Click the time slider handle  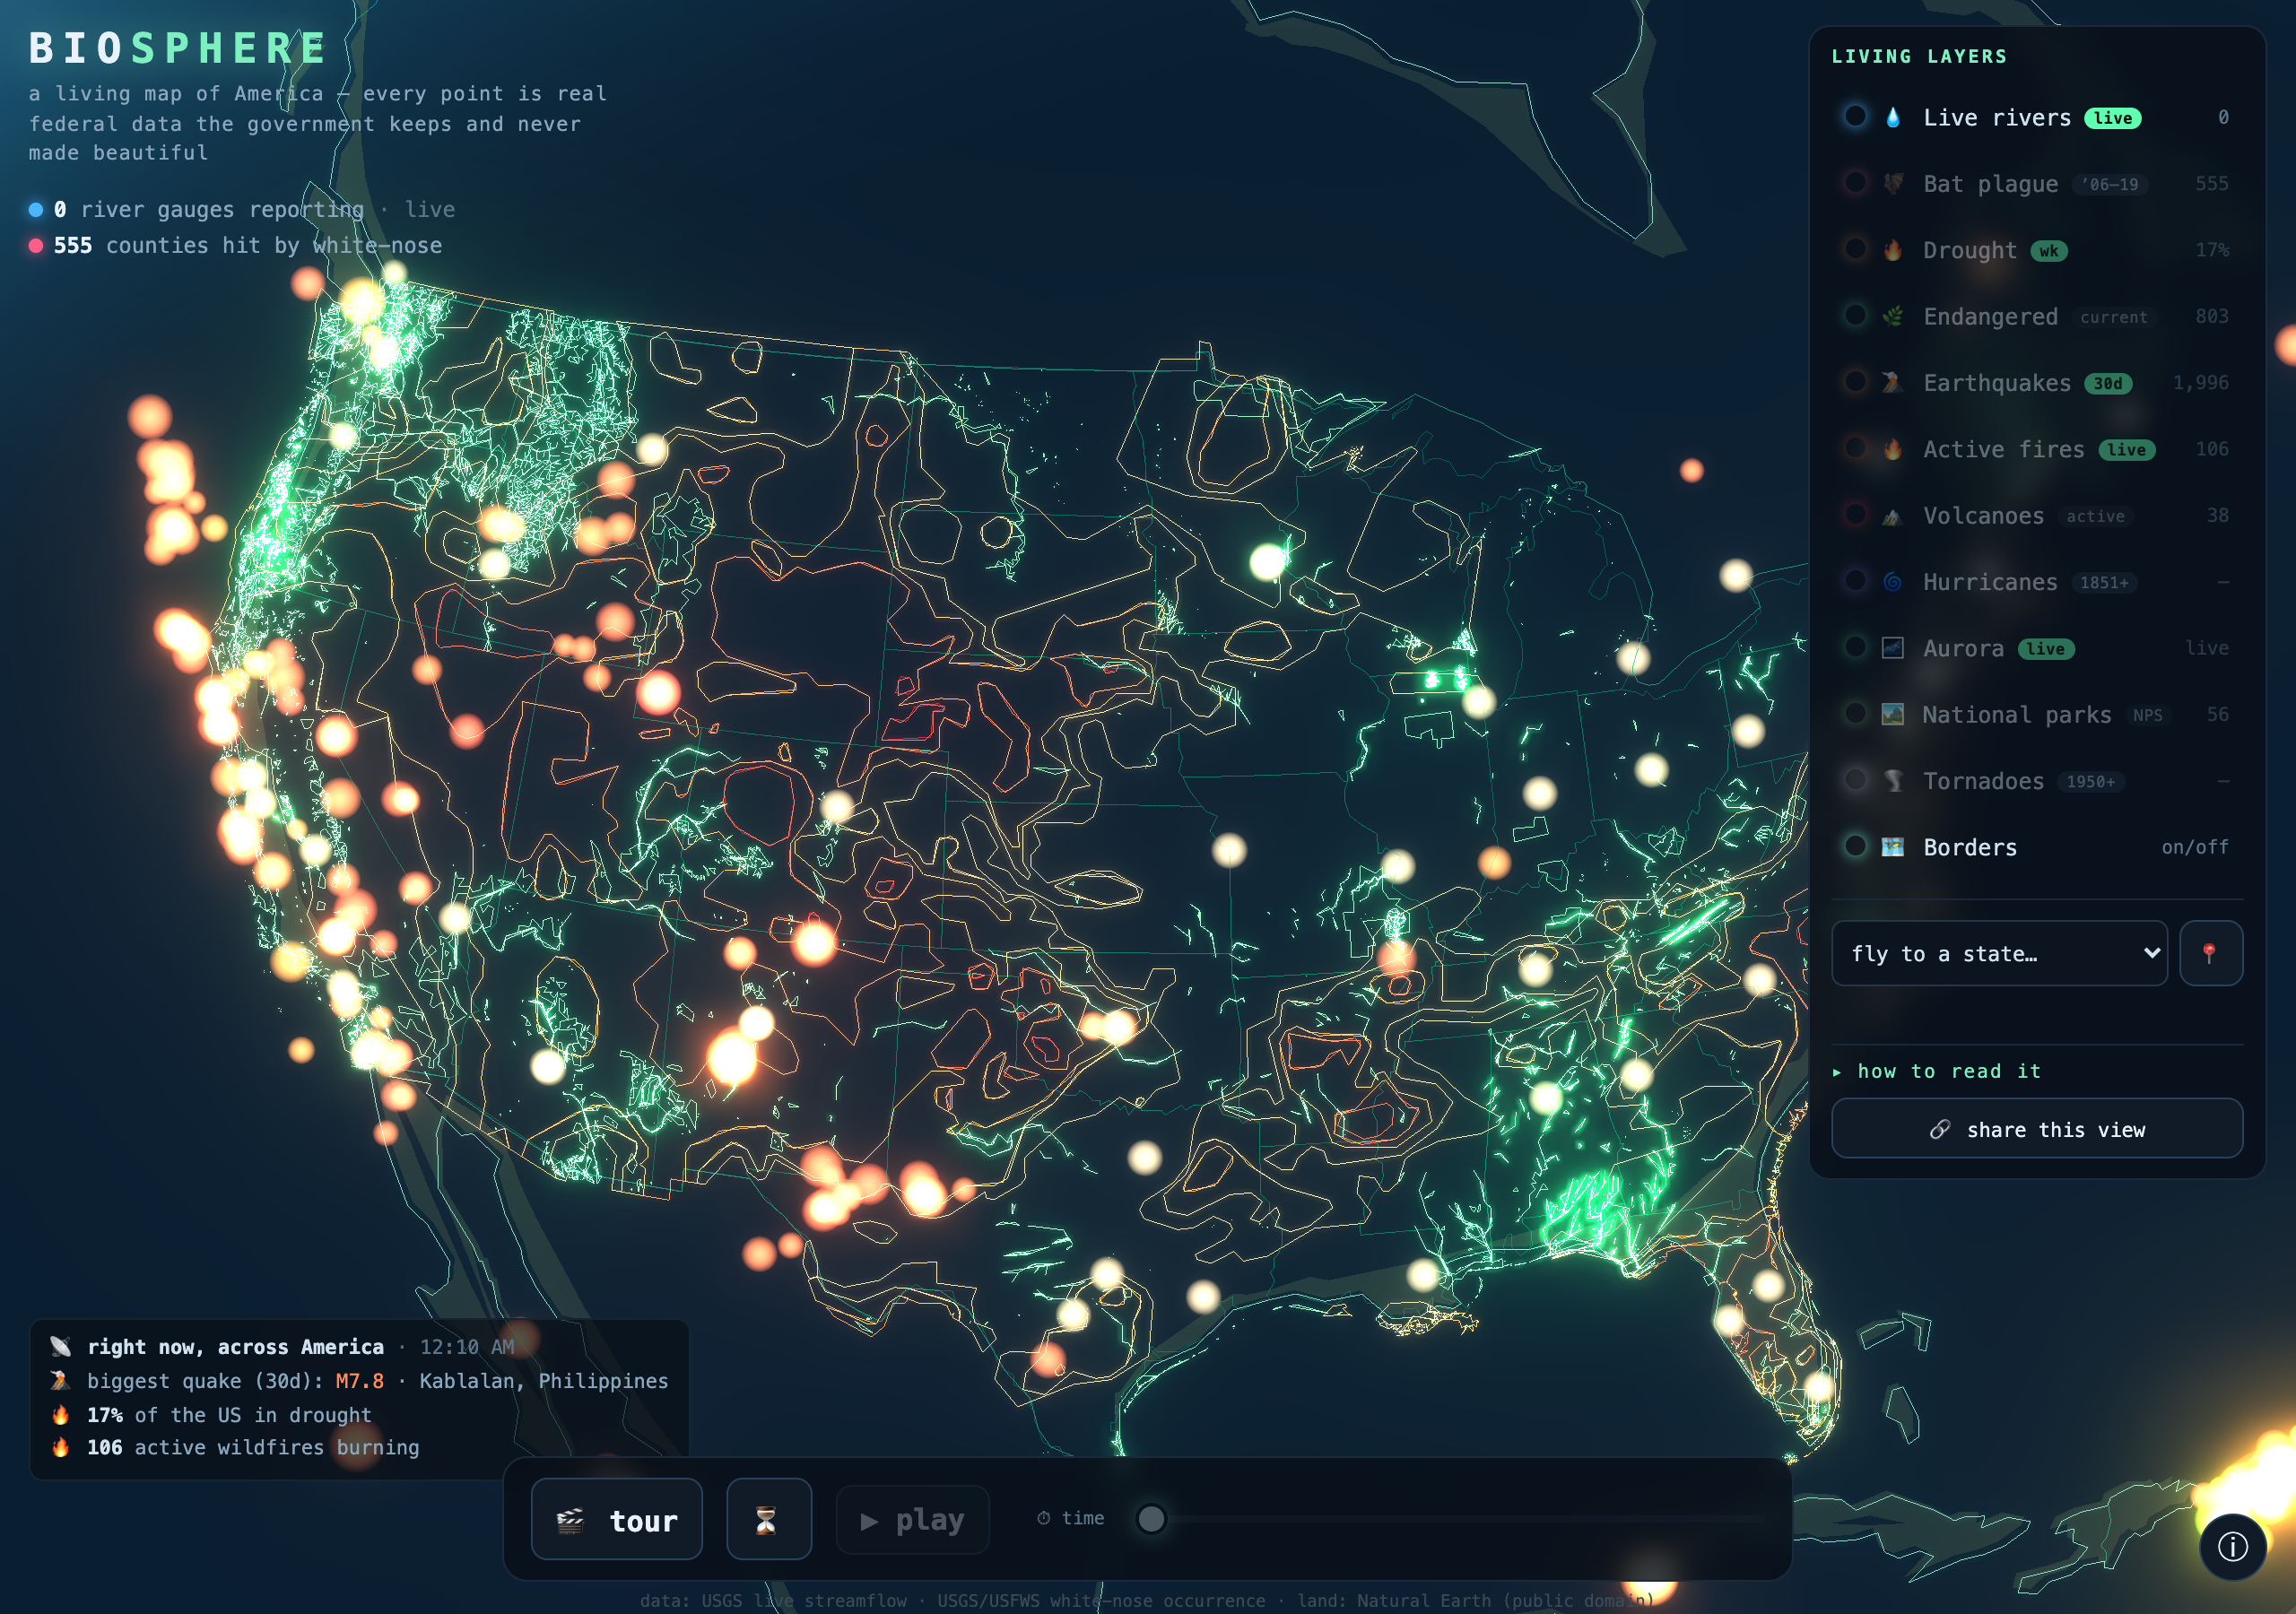click(1151, 1519)
